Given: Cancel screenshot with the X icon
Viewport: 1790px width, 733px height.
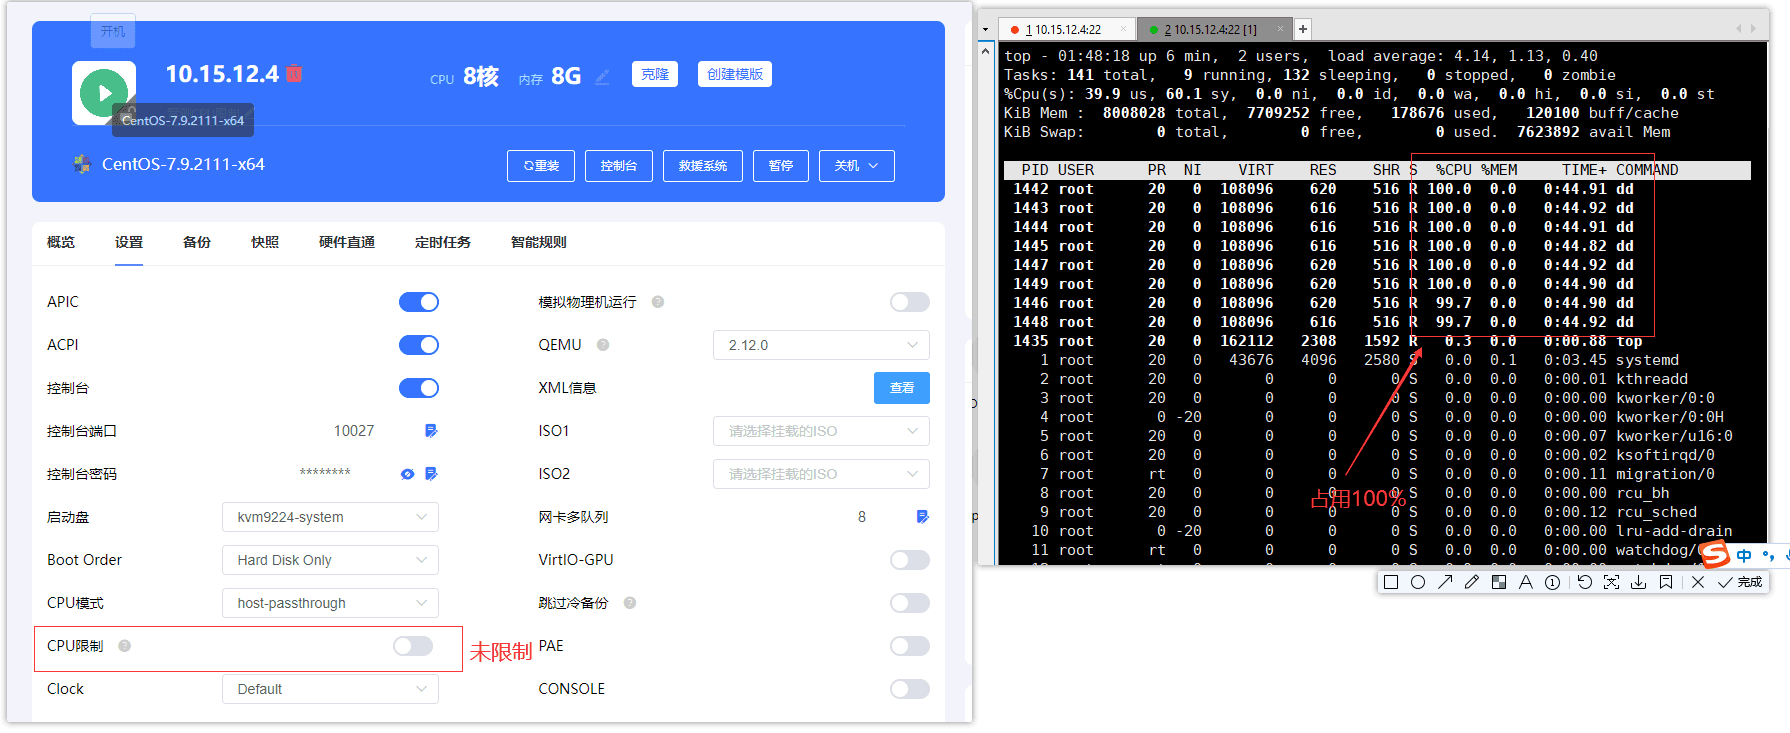Looking at the screenshot, I should [x=1698, y=582].
